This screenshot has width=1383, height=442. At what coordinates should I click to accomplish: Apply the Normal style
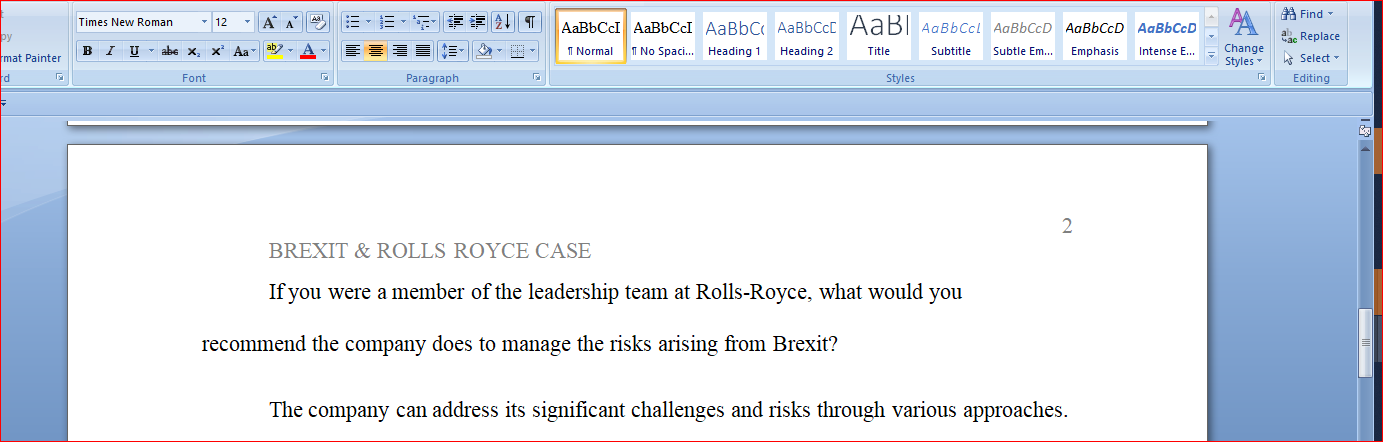pyautogui.click(x=591, y=36)
